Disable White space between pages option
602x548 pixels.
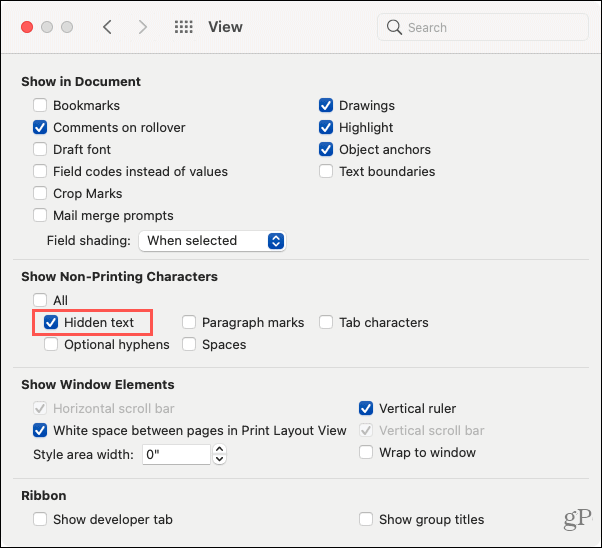tap(40, 430)
